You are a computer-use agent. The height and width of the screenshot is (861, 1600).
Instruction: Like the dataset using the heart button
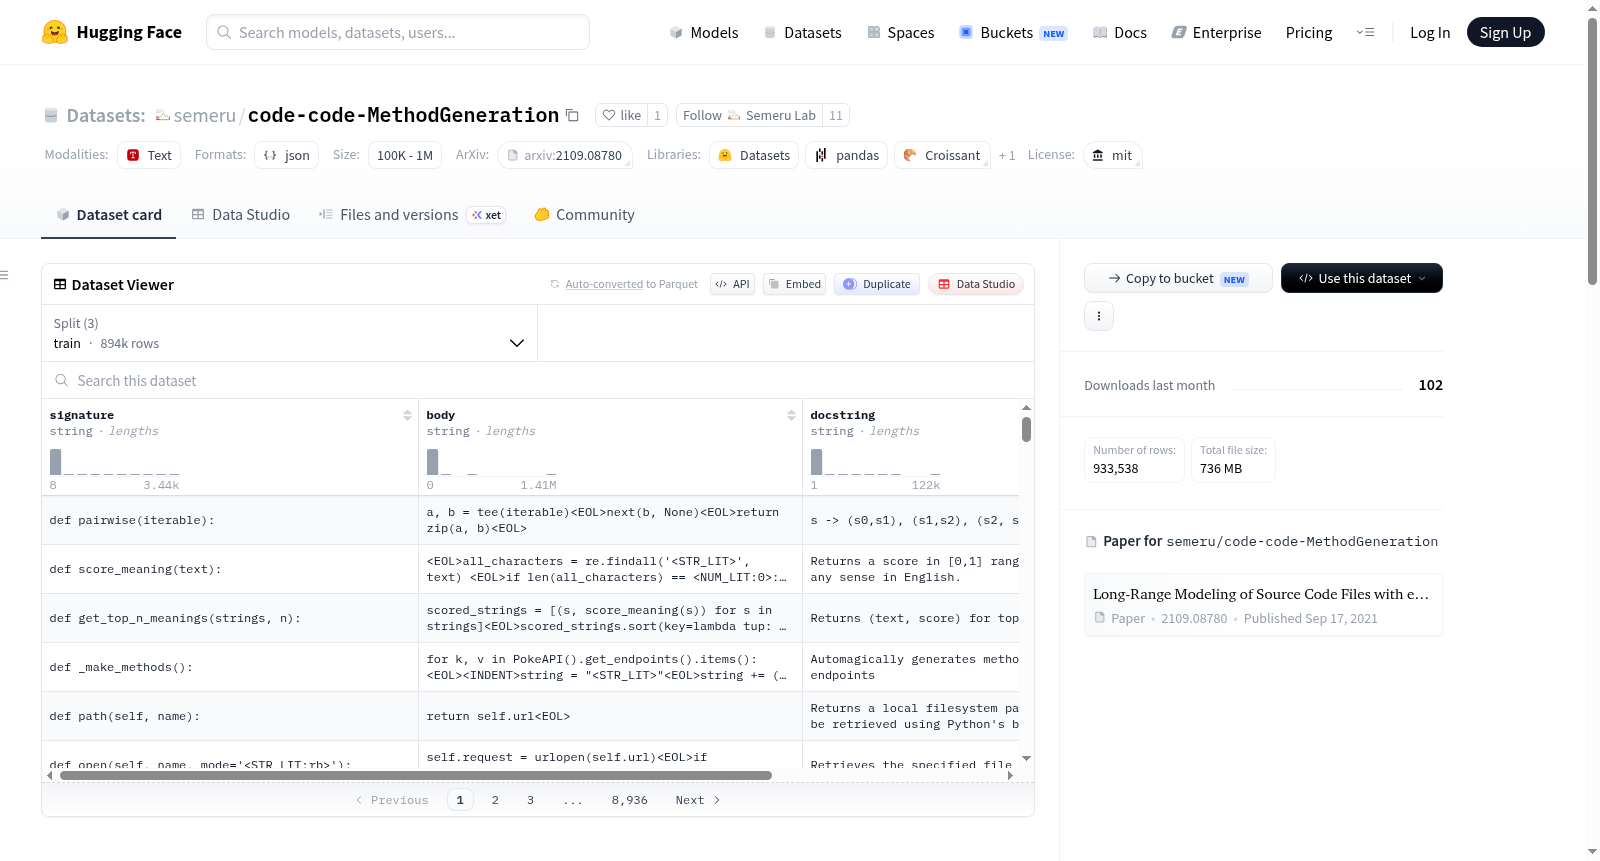click(x=621, y=115)
